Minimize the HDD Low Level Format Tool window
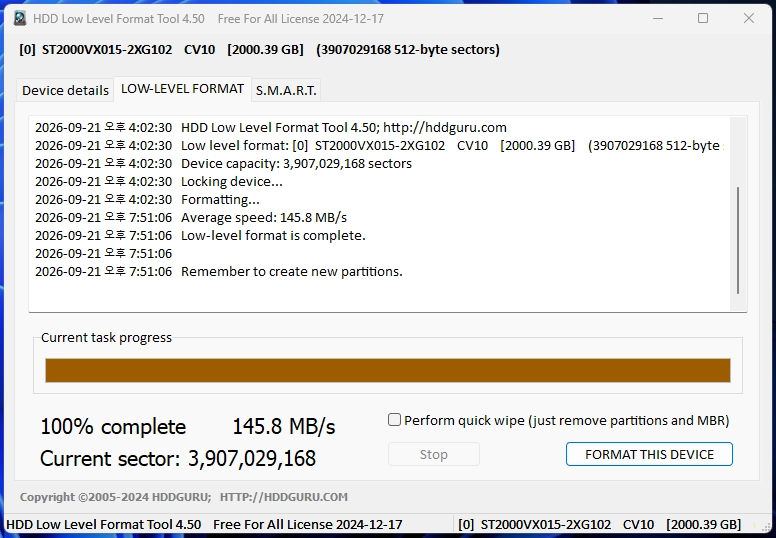The height and width of the screenshot is (538, 776). coord(658,19)
